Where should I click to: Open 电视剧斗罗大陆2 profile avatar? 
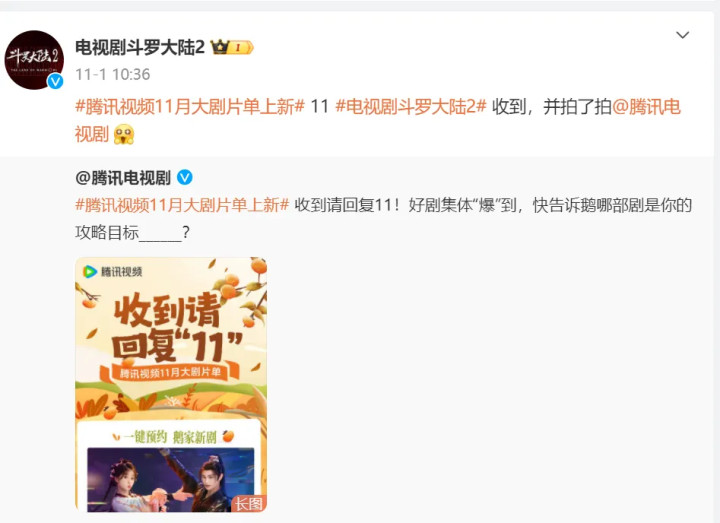(34, 60)
